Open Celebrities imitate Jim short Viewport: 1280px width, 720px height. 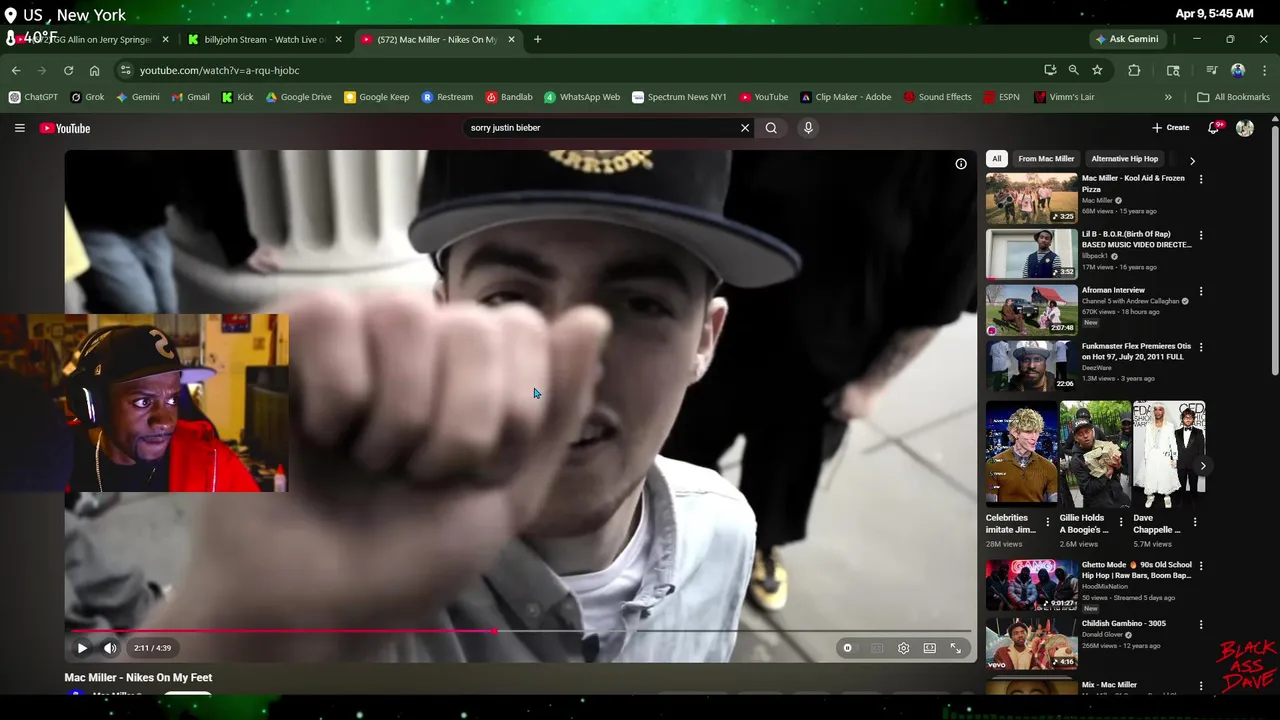[x=1021, y=454]
